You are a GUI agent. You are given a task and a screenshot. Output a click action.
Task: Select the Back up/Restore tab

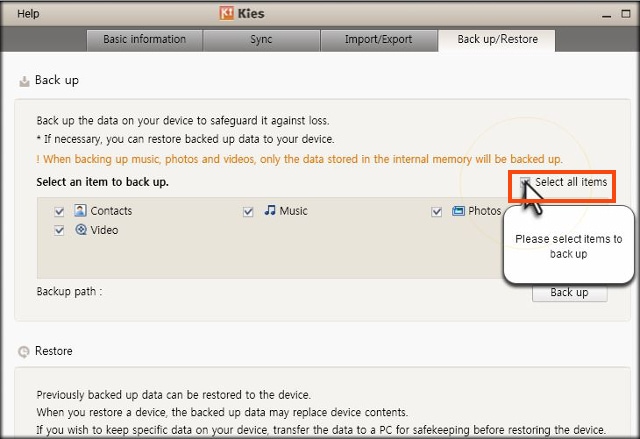pos(497,40)
